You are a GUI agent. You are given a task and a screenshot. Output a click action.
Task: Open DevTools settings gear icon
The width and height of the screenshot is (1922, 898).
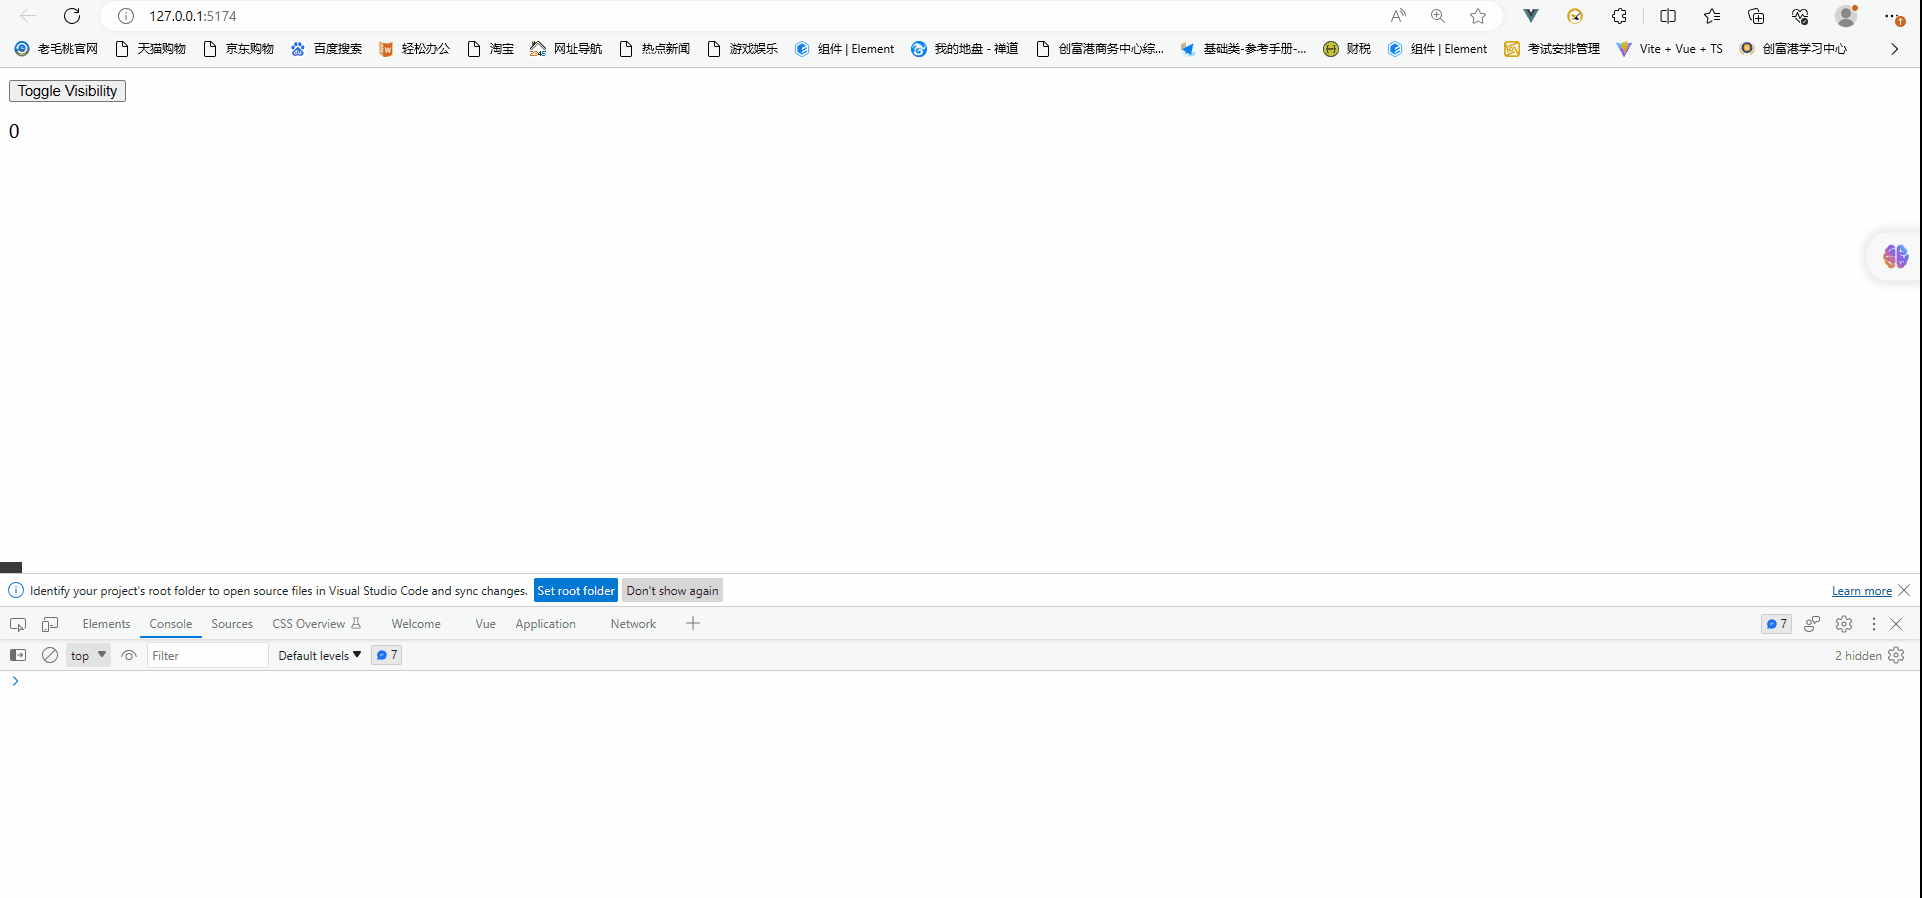coord(1844,624)
